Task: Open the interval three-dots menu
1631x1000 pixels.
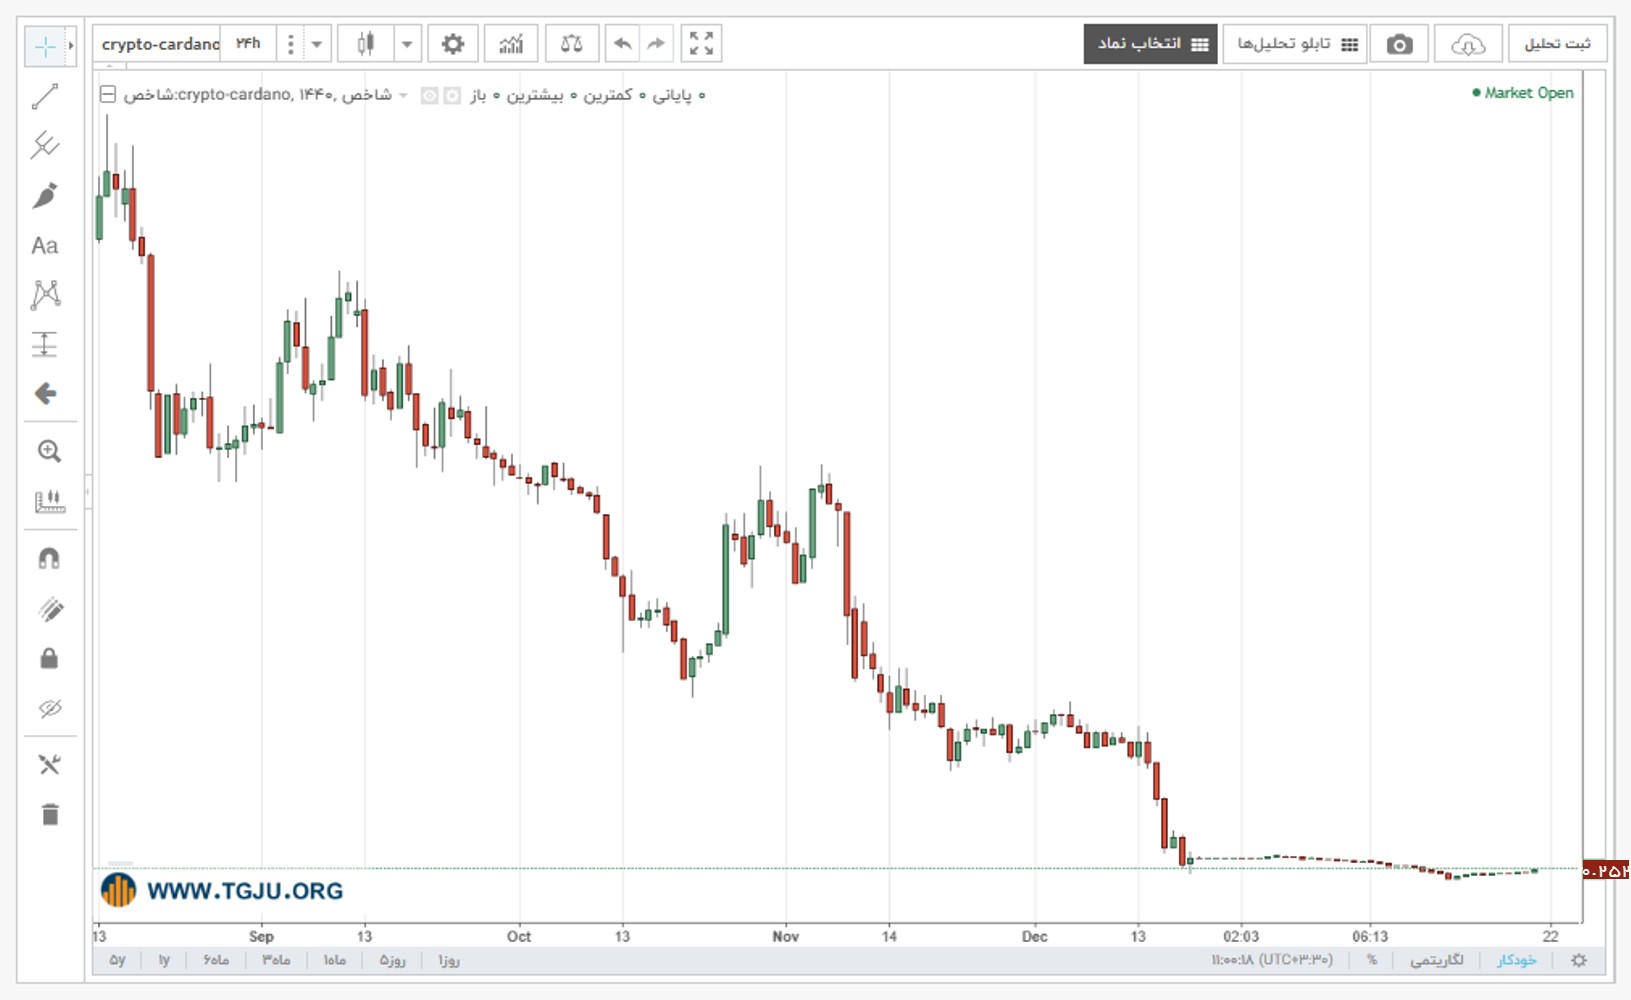Action: pos(291,44)
